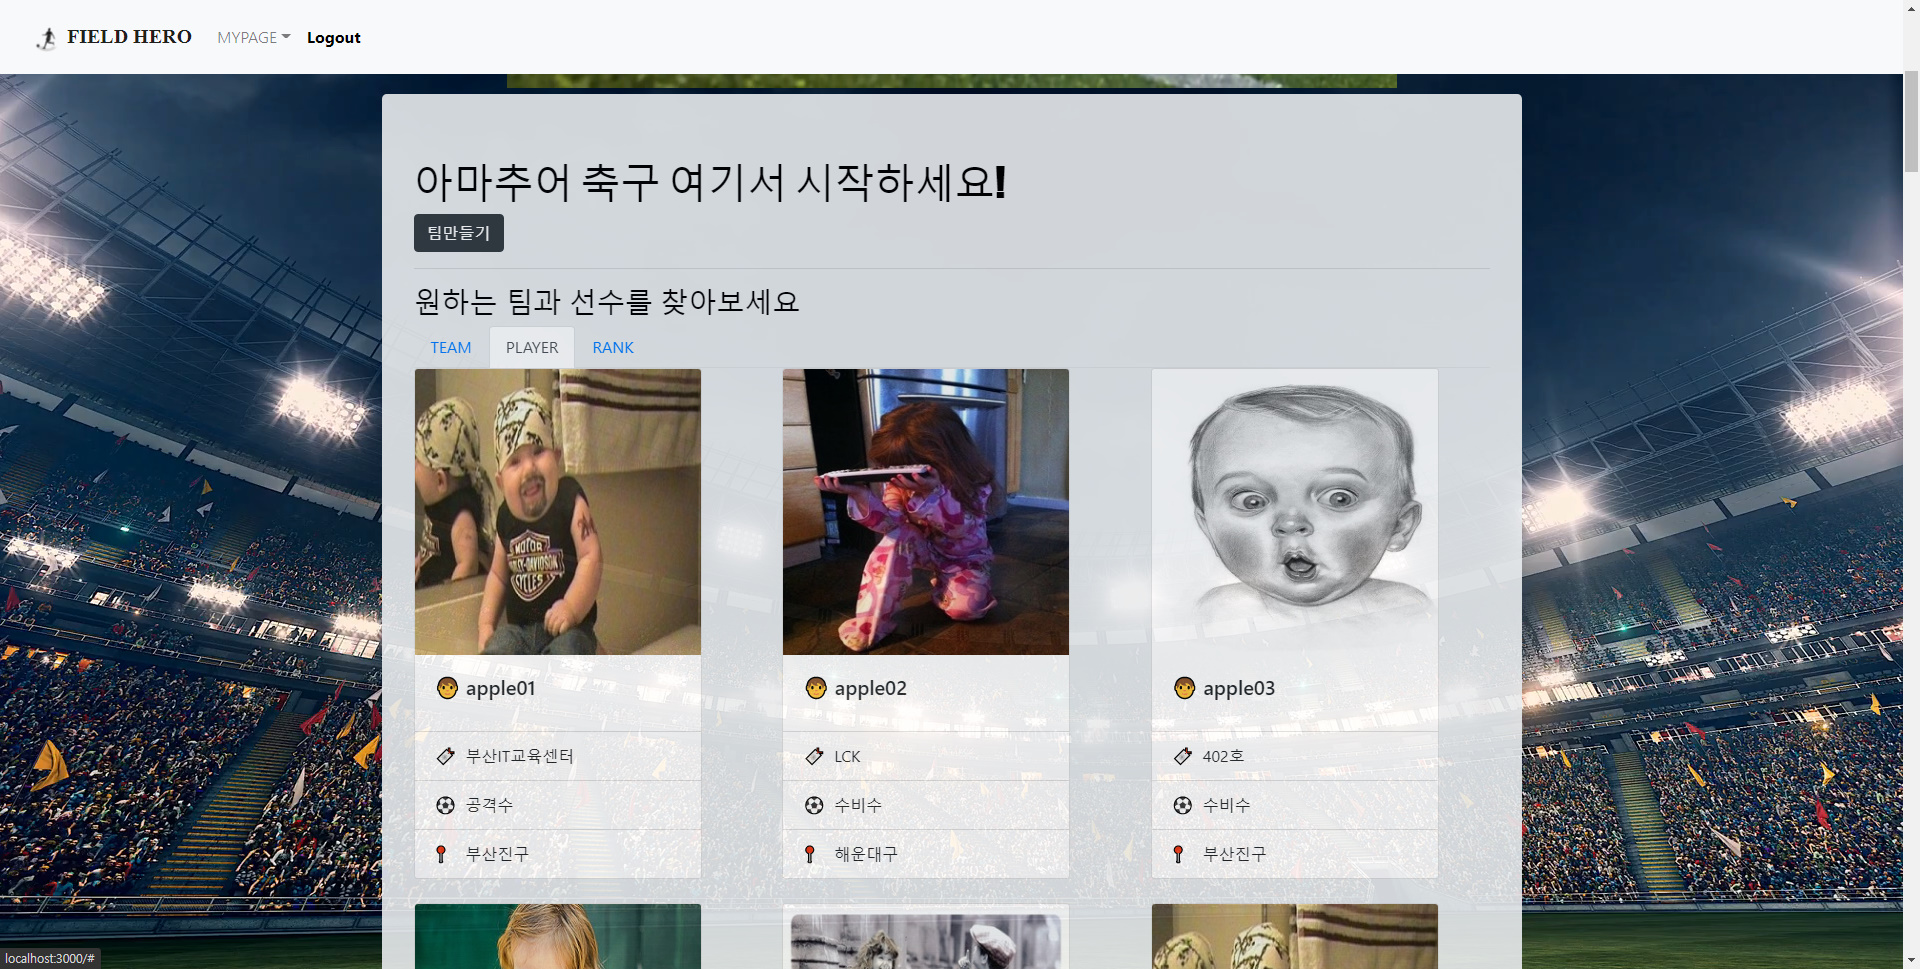Open apple02's profile photo
This screenshot has height=969, width=1920.
pyautogui.click(x=925, y=511)
